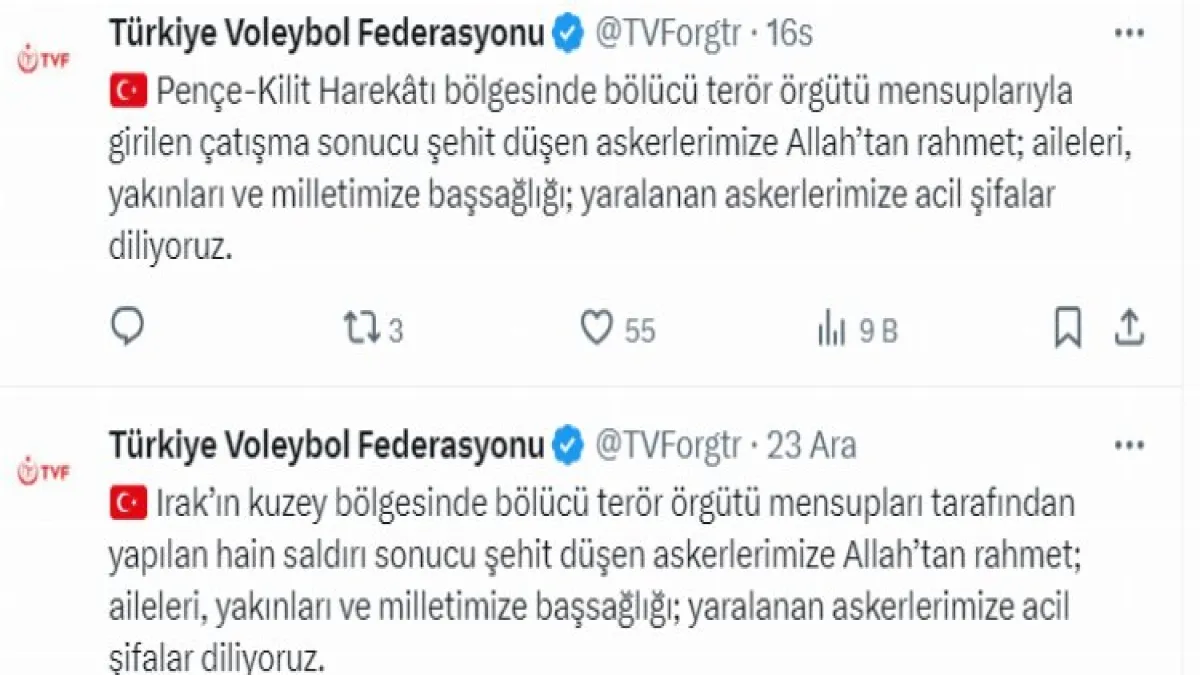Share the first tweet via share icon
This screenshot has width=1200, height=675.
[x=1128, y=327]
